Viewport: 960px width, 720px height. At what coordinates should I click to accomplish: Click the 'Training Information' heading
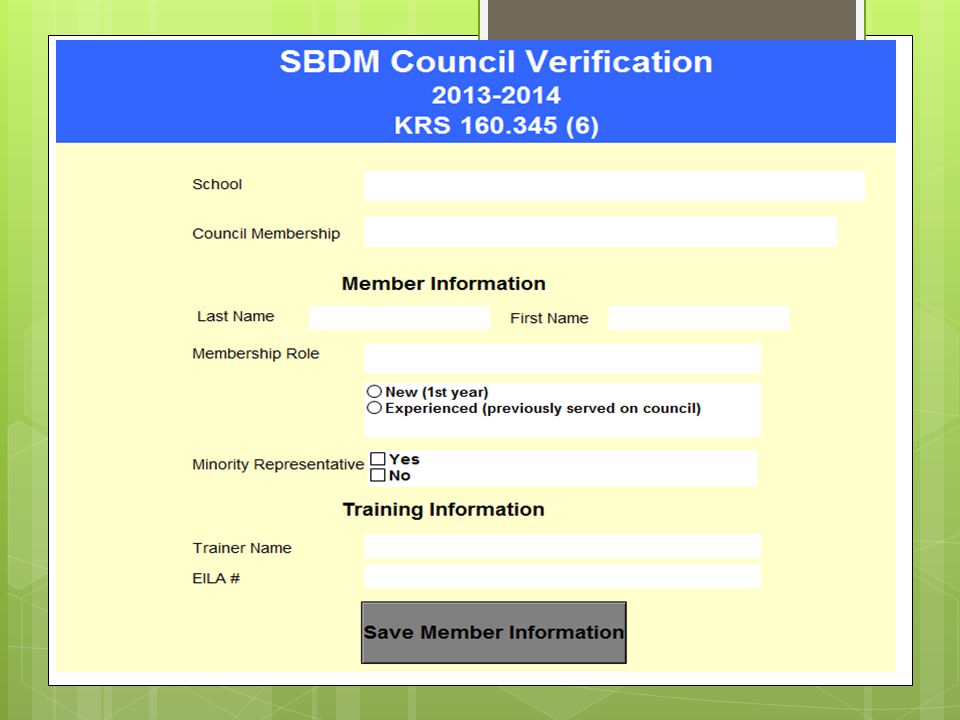443,509
